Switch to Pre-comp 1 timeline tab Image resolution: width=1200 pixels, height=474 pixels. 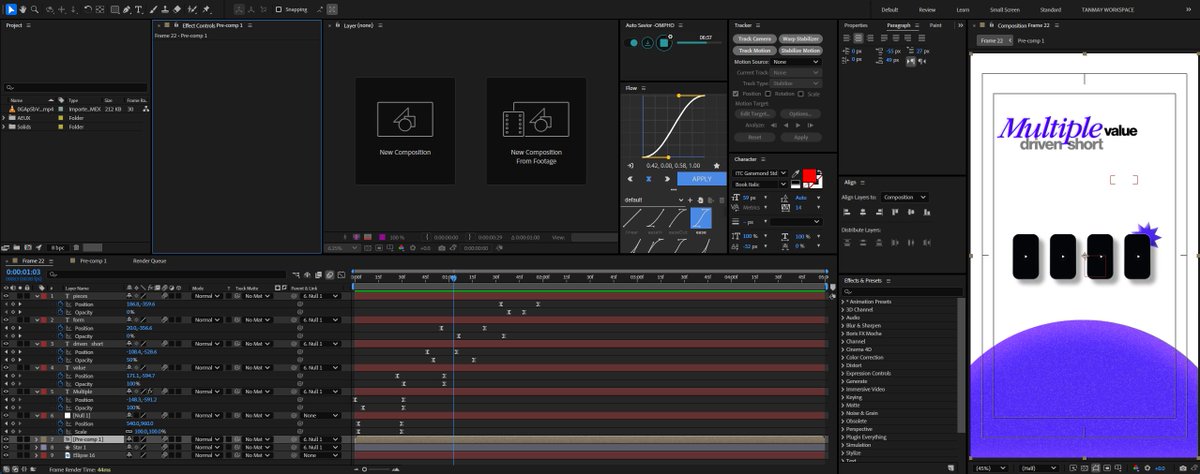pos(93,261)
